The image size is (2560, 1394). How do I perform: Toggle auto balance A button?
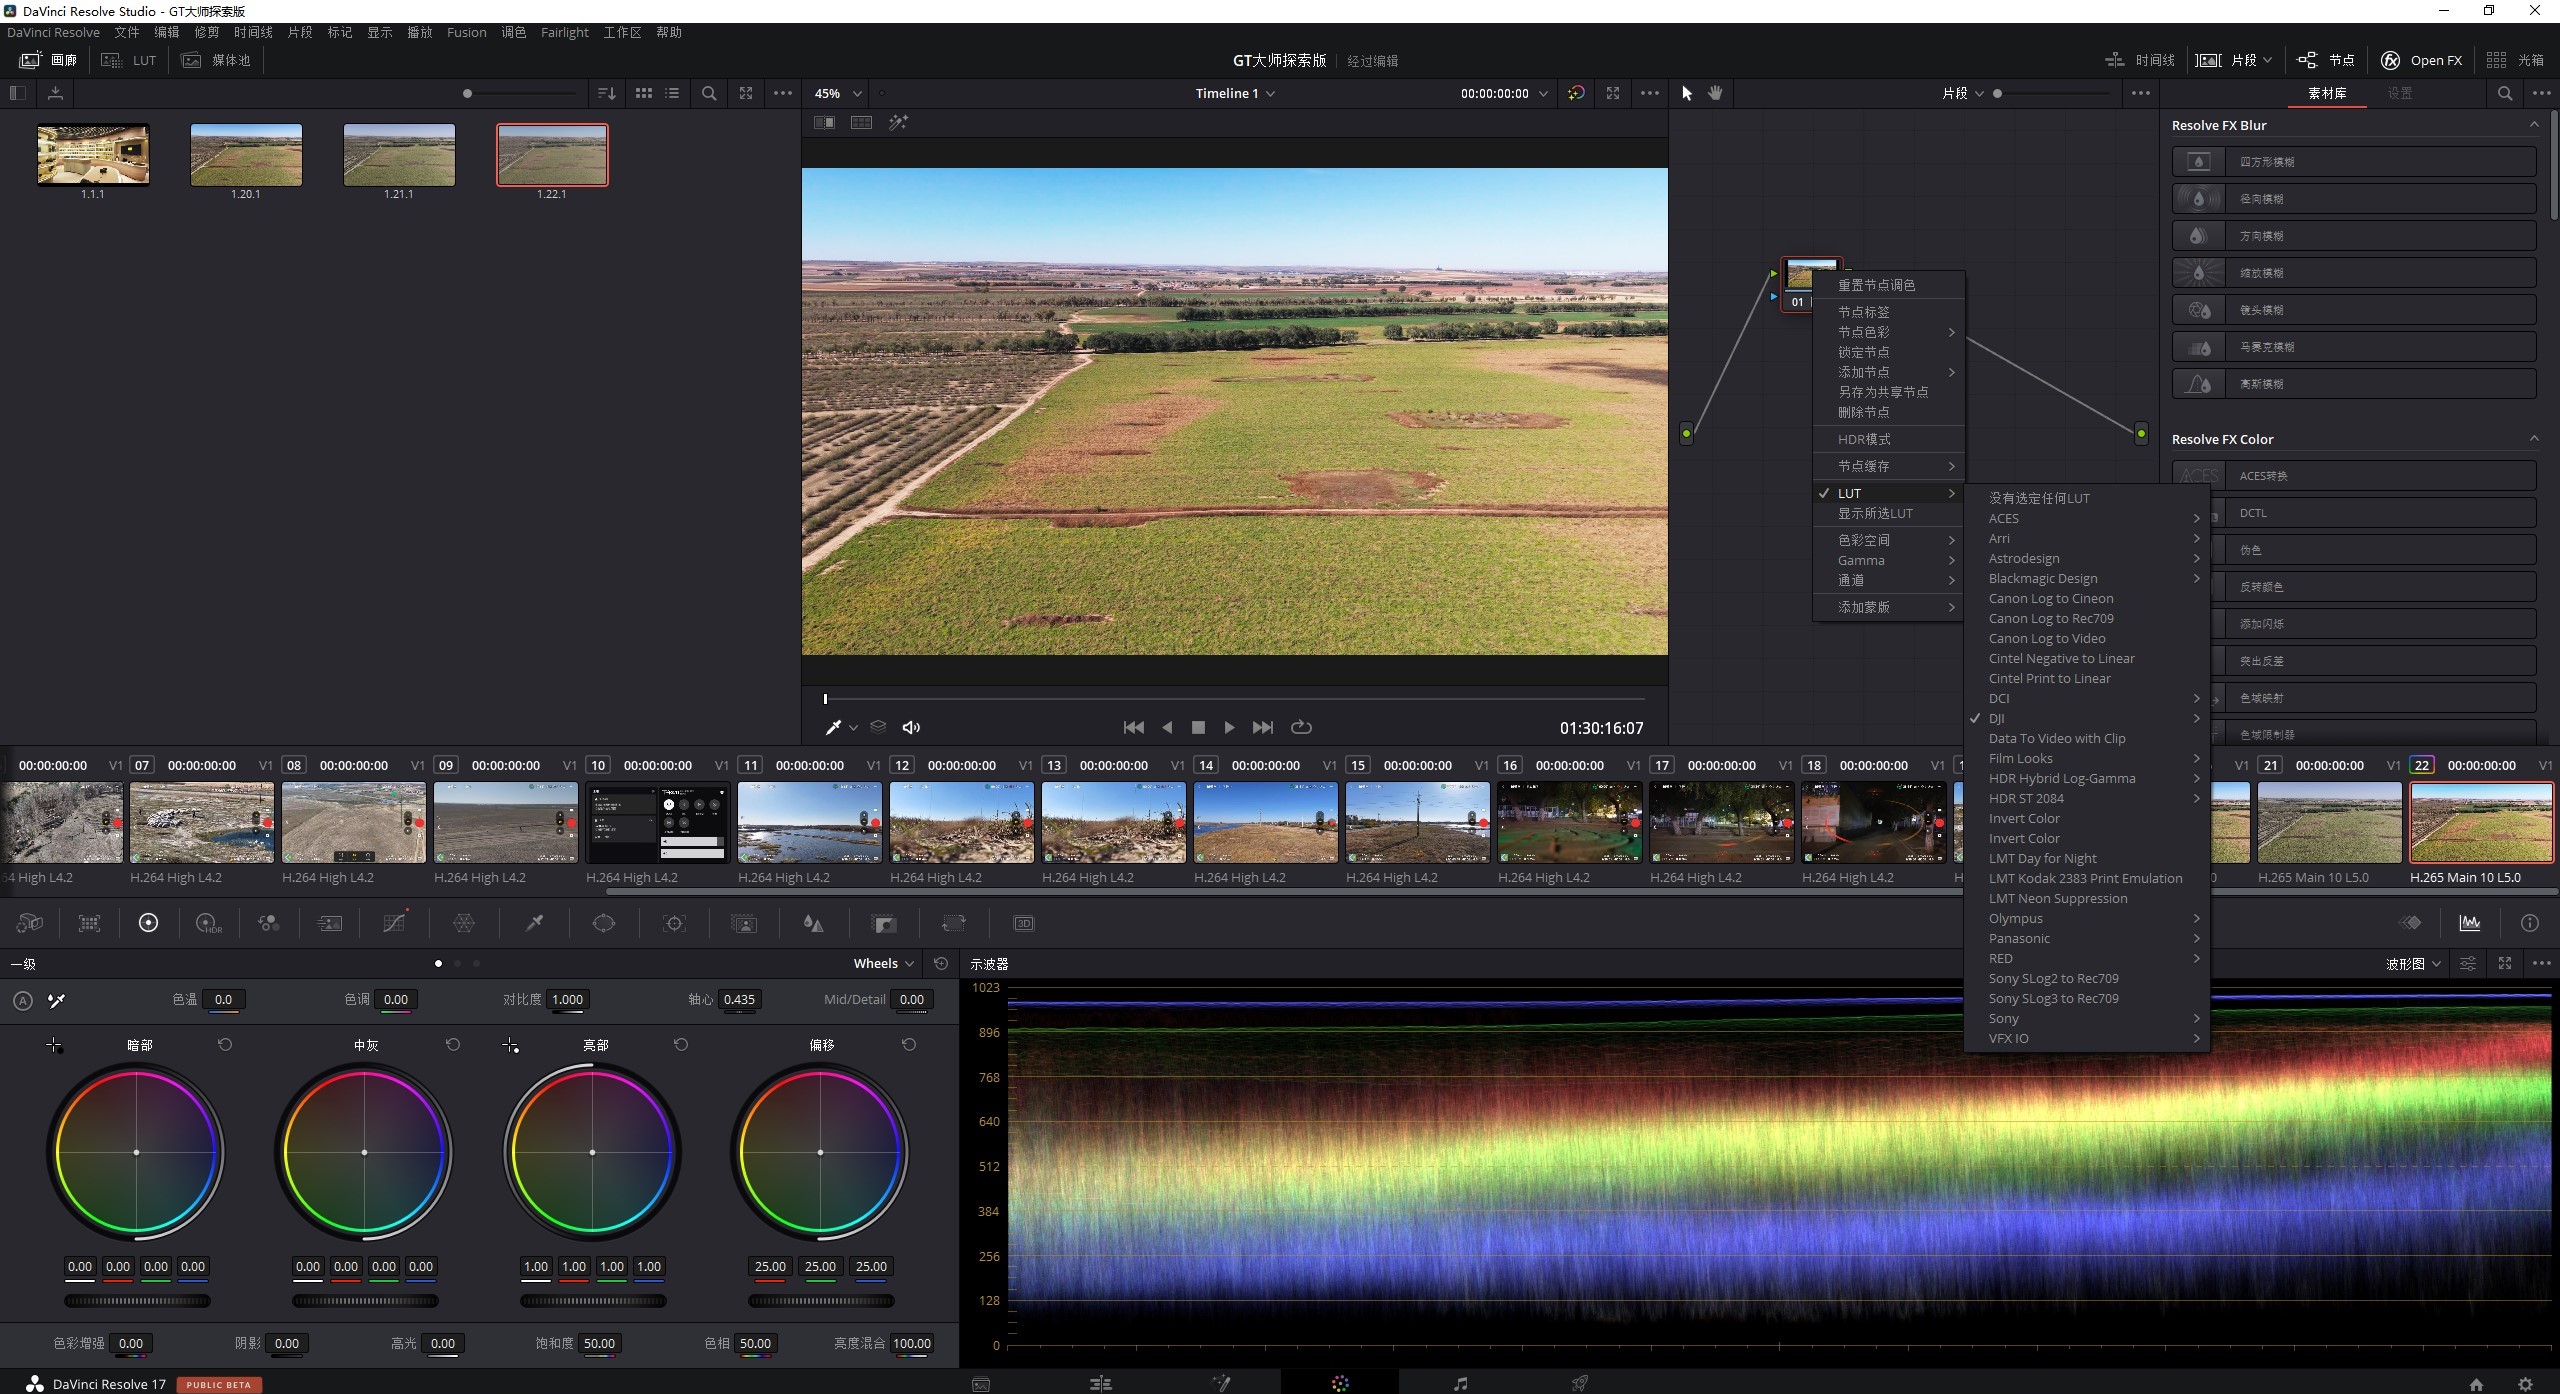(x=23, y=1000)
